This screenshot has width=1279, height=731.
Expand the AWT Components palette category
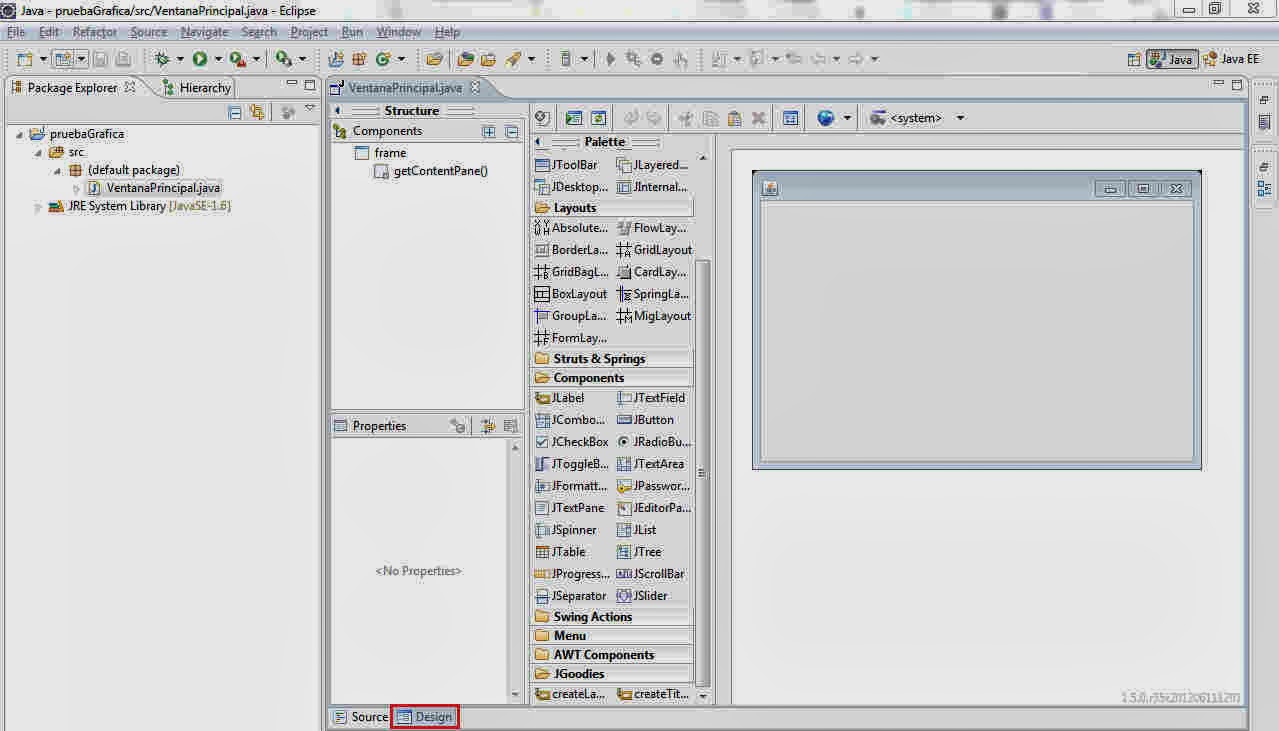coord(611,655)
